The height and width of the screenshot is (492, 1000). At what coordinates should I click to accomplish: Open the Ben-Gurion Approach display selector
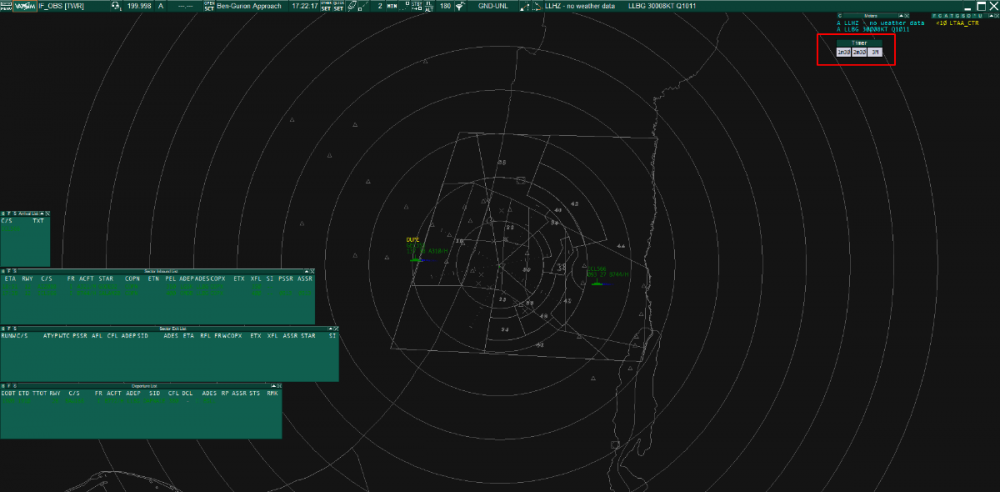tap(248, 5)
